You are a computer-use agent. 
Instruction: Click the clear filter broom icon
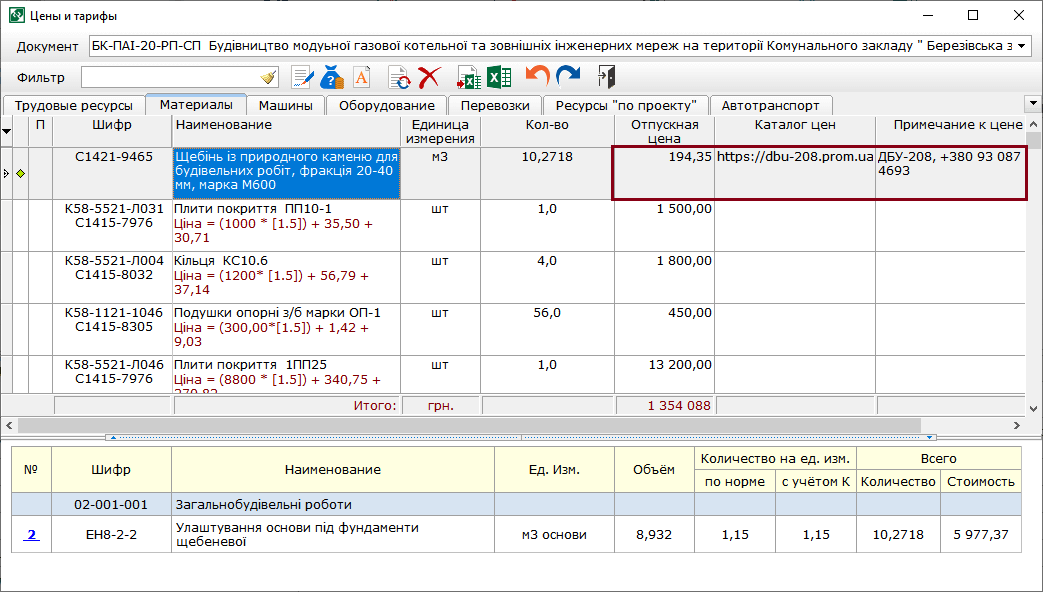tap(268, 77)
